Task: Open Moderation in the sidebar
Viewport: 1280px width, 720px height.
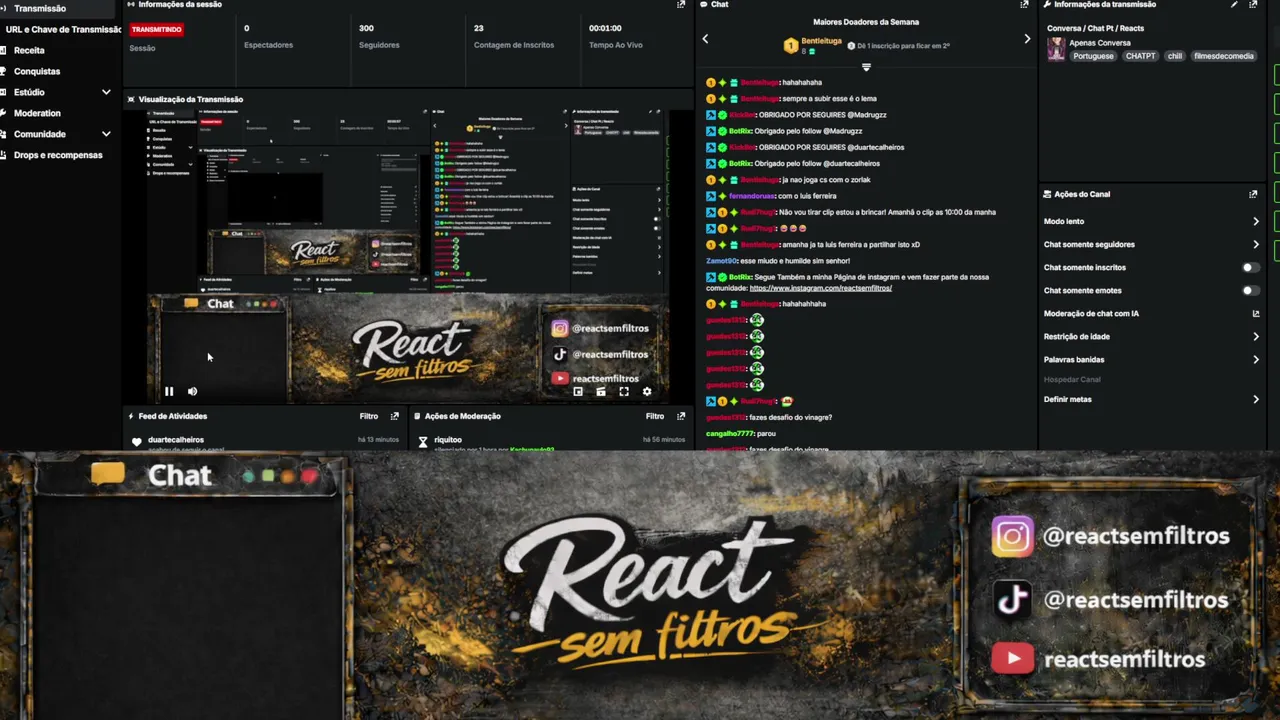Action: [37, 113]
